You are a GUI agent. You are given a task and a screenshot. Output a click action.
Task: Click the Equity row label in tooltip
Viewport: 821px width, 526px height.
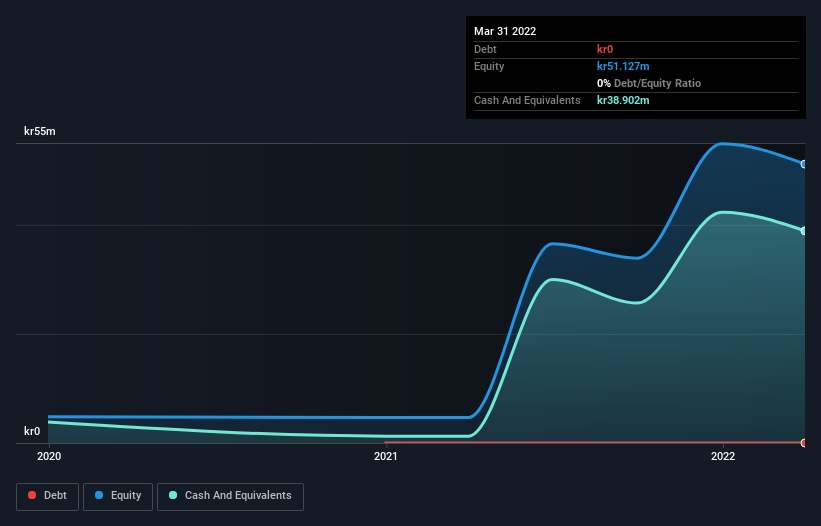pos(489,66)
